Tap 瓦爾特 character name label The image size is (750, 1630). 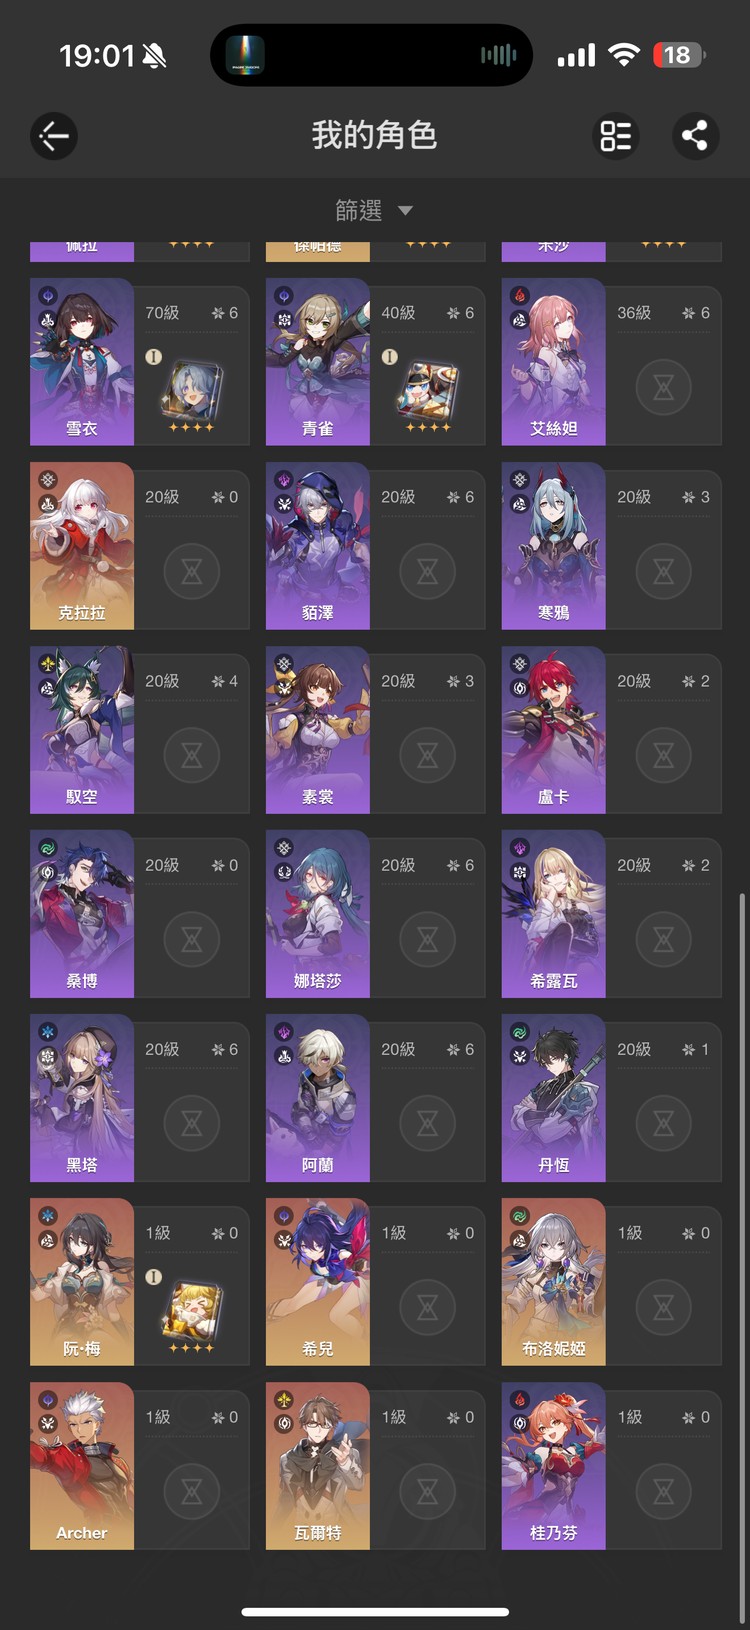click(x=318, y=1532)
